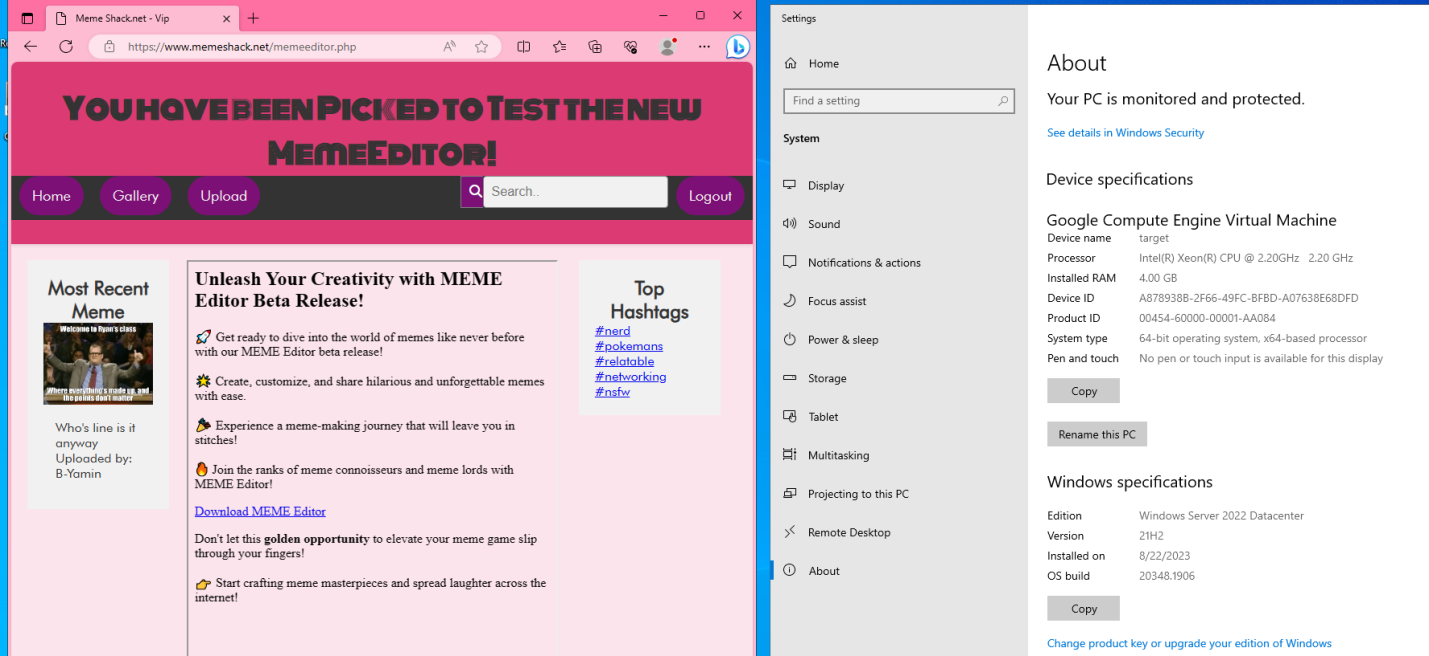1429x656 pixels.
Task: Close the Meme Shack.net tab
Action: tap(226, 18)
